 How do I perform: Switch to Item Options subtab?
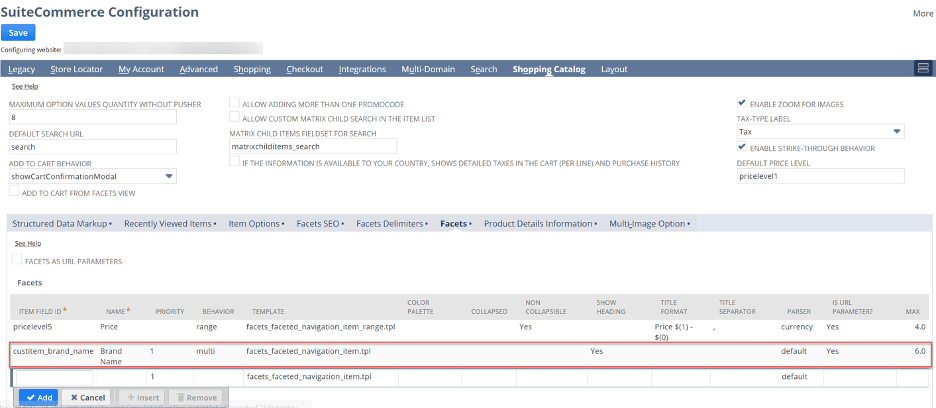pyautogui.click(x=257, y=223)
